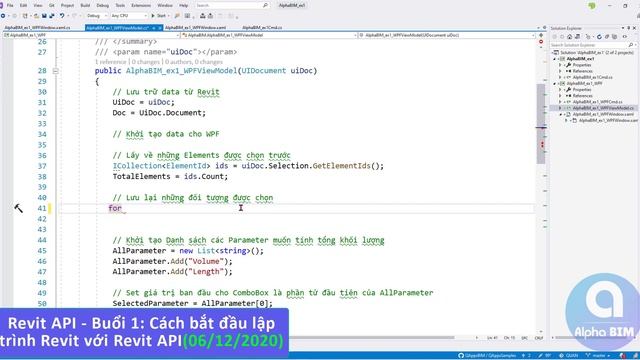Switch to AlphaBIM_ex1_WPFWindow.xaml tab
Image resolution: width=640 pixels, height=360 pixels.
195,27
